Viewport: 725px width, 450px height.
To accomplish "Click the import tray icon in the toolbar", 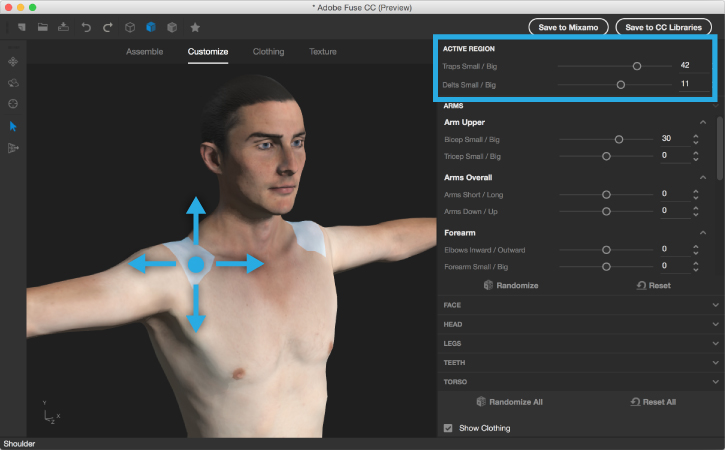I will tap(63, 27).
